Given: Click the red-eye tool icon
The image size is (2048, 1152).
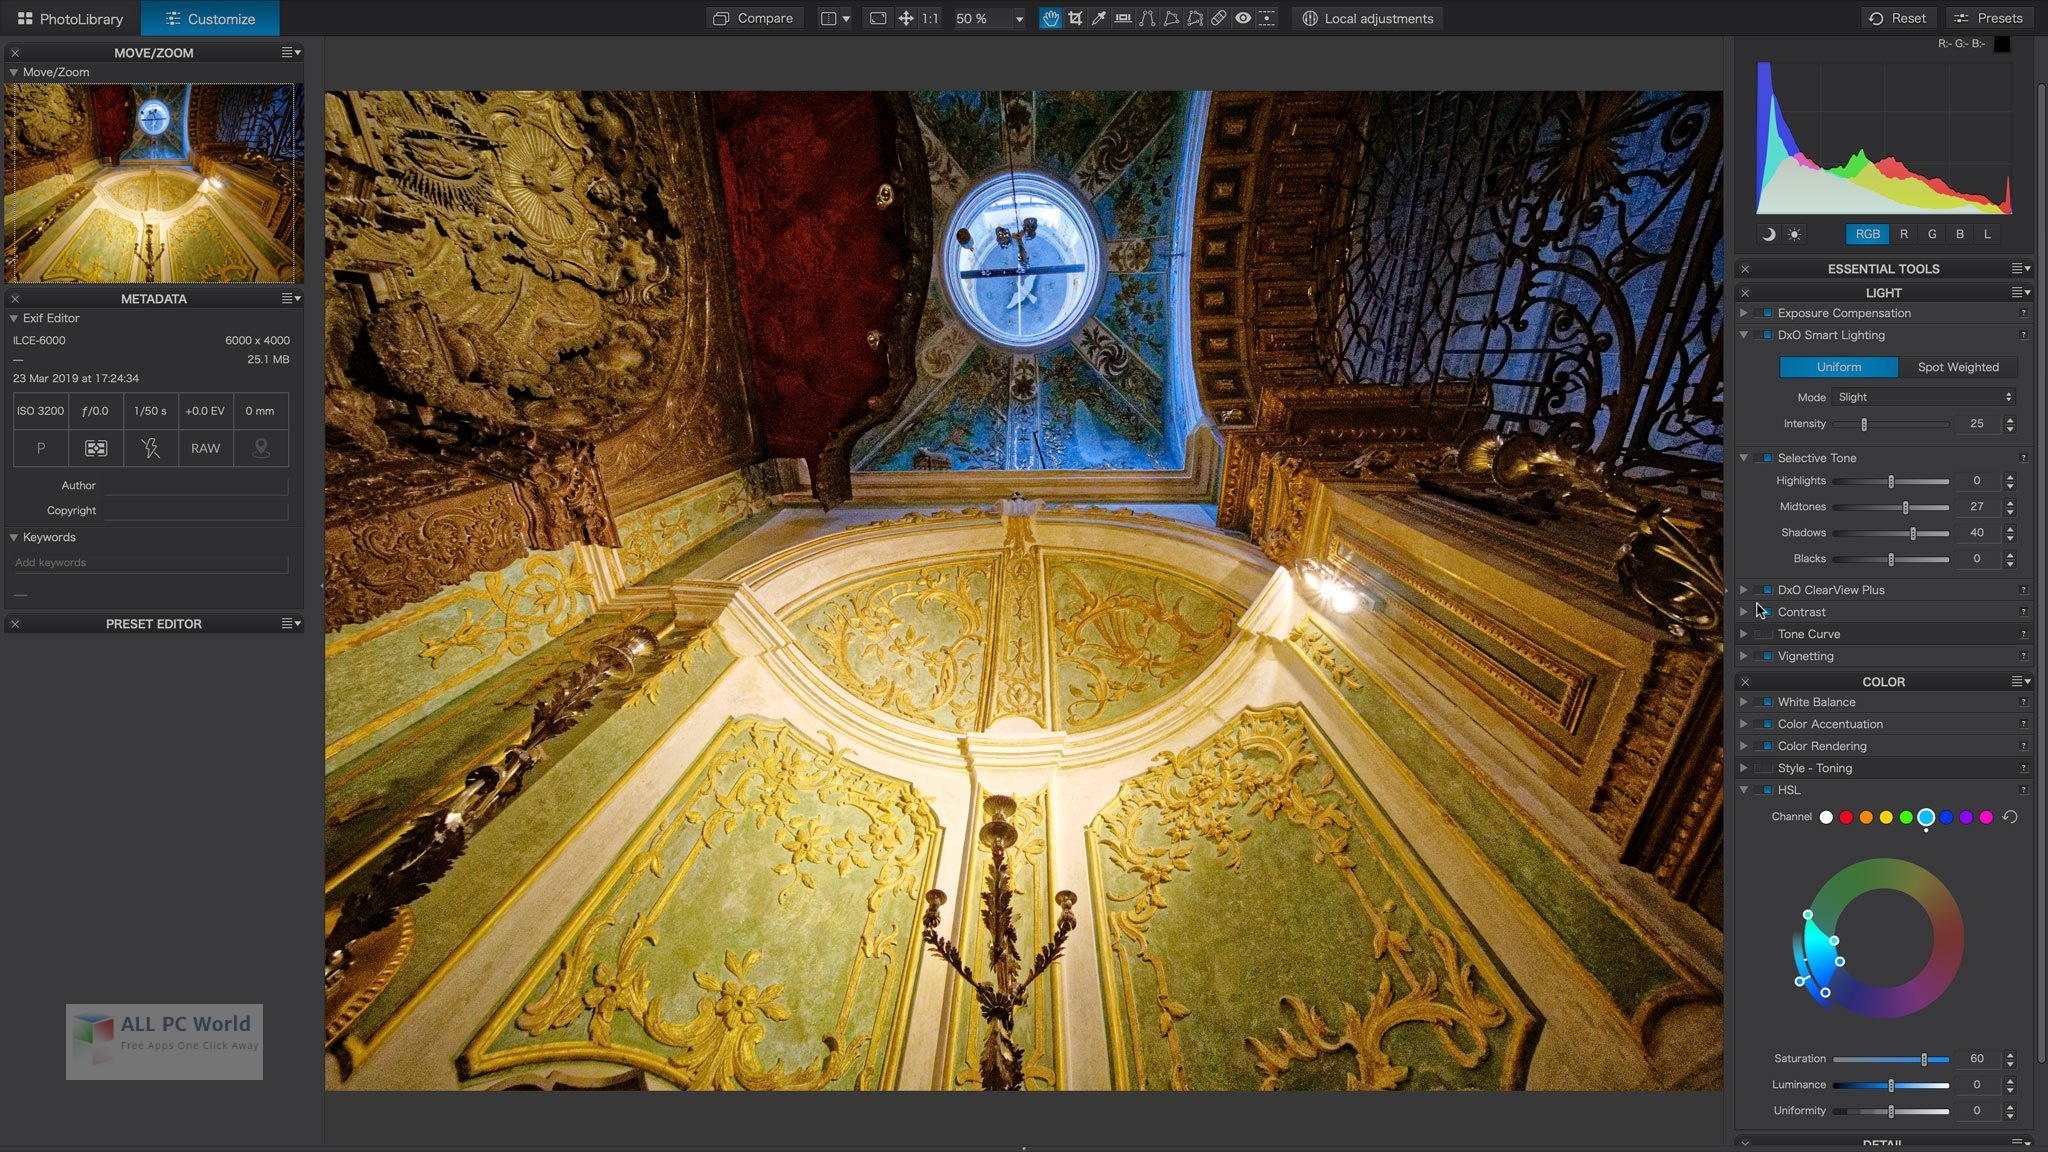Looking at the screenshot, I should [1243, 18].
